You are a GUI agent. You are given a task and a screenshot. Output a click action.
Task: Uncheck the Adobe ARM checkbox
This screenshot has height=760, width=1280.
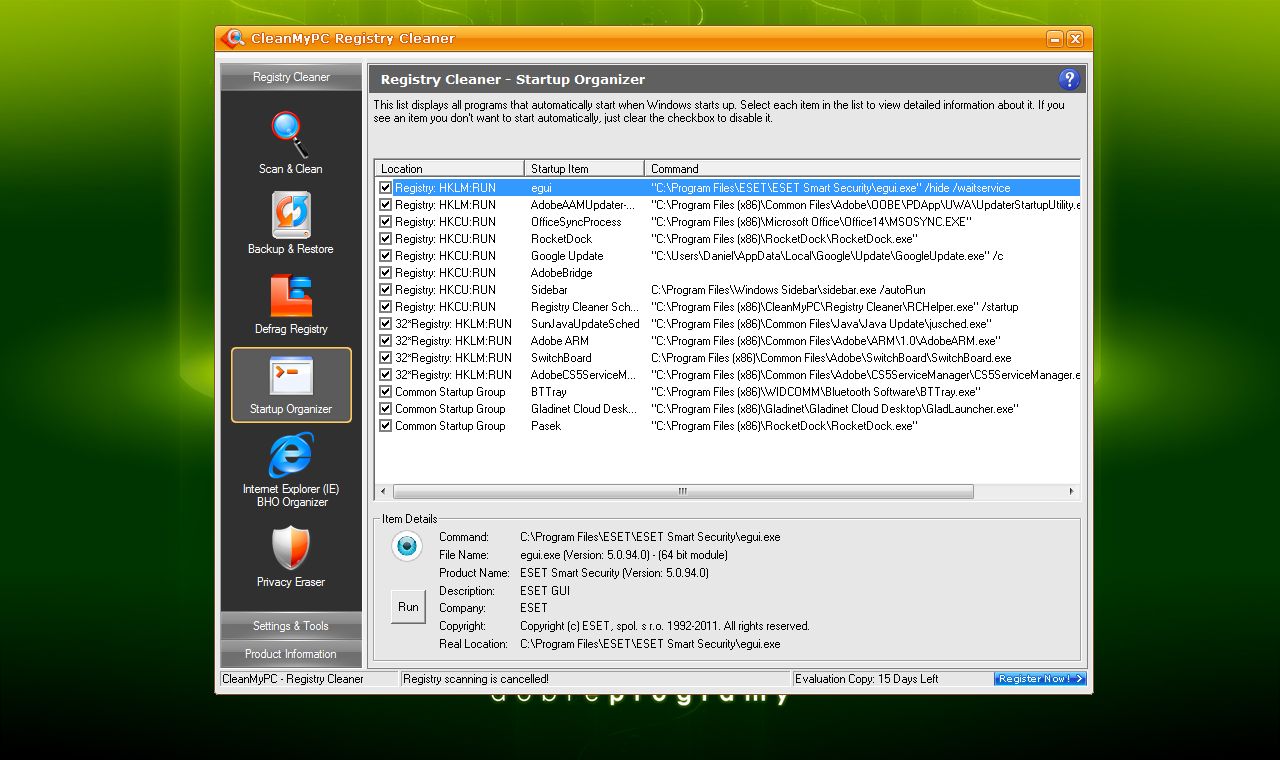click(x=385, y=340)
